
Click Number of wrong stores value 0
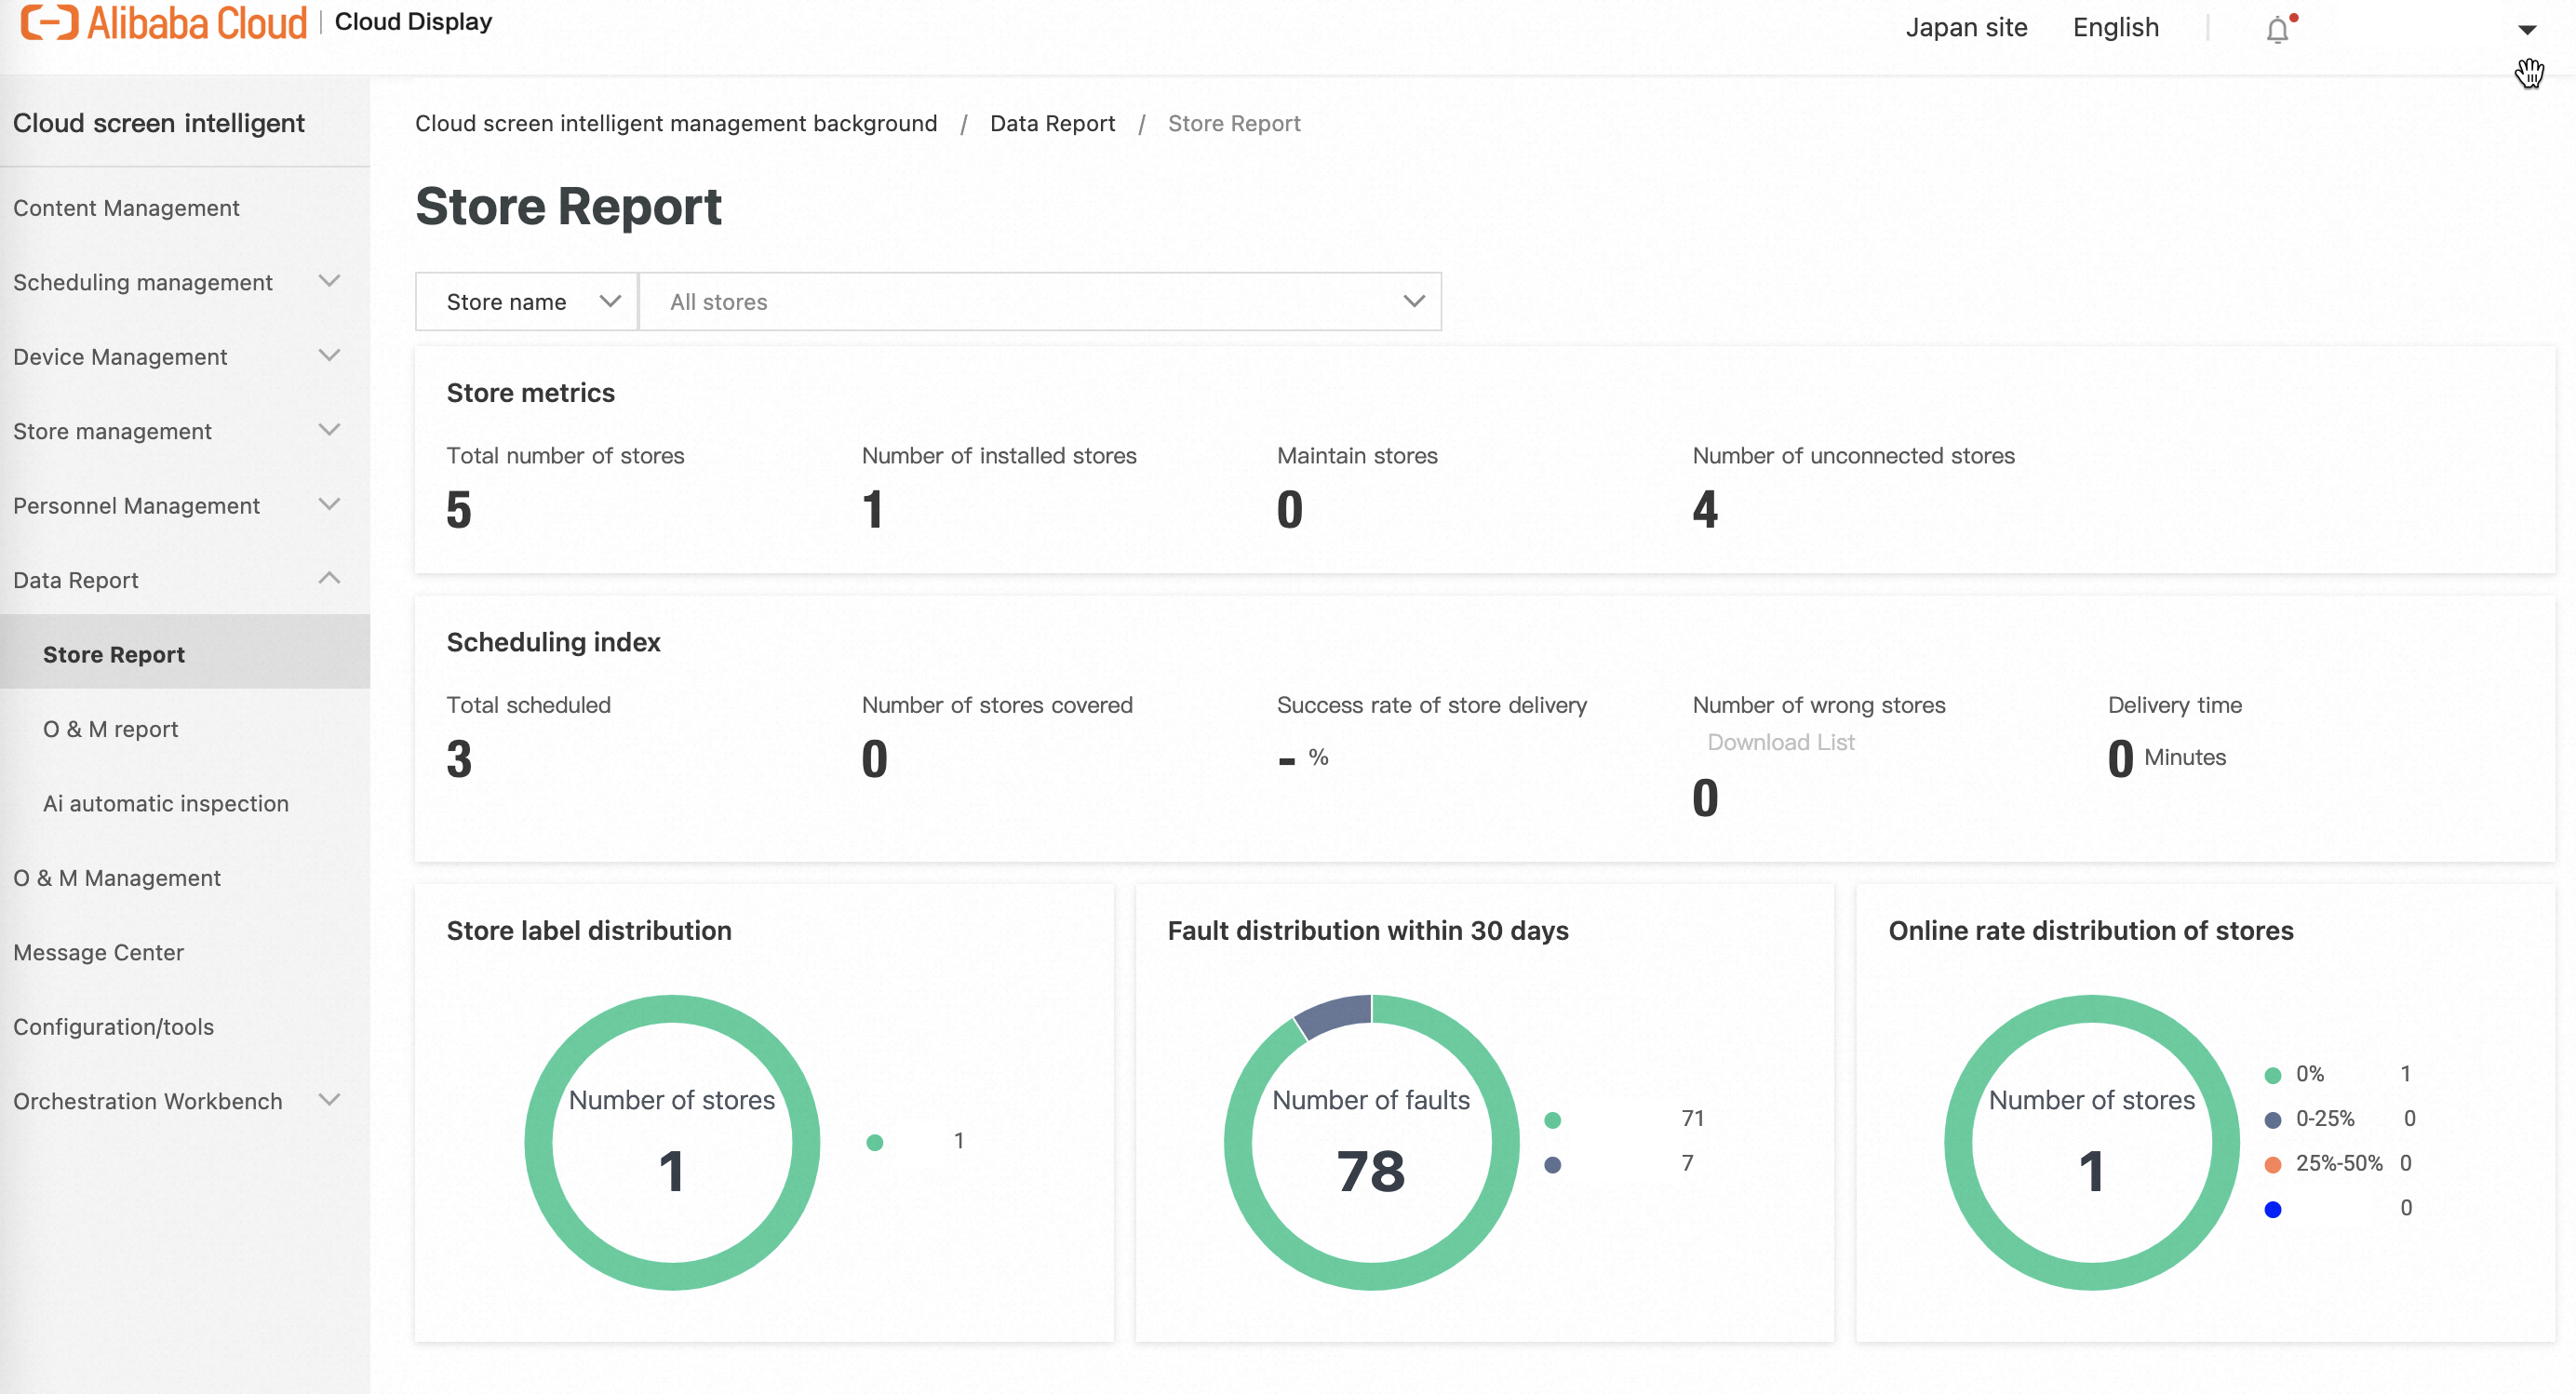pyautogui.click(x=1705, y=798)
